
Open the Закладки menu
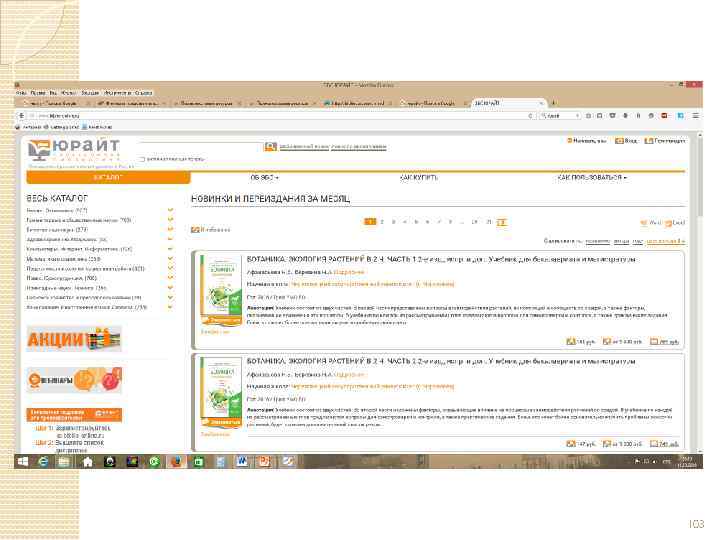coord(90,93)
